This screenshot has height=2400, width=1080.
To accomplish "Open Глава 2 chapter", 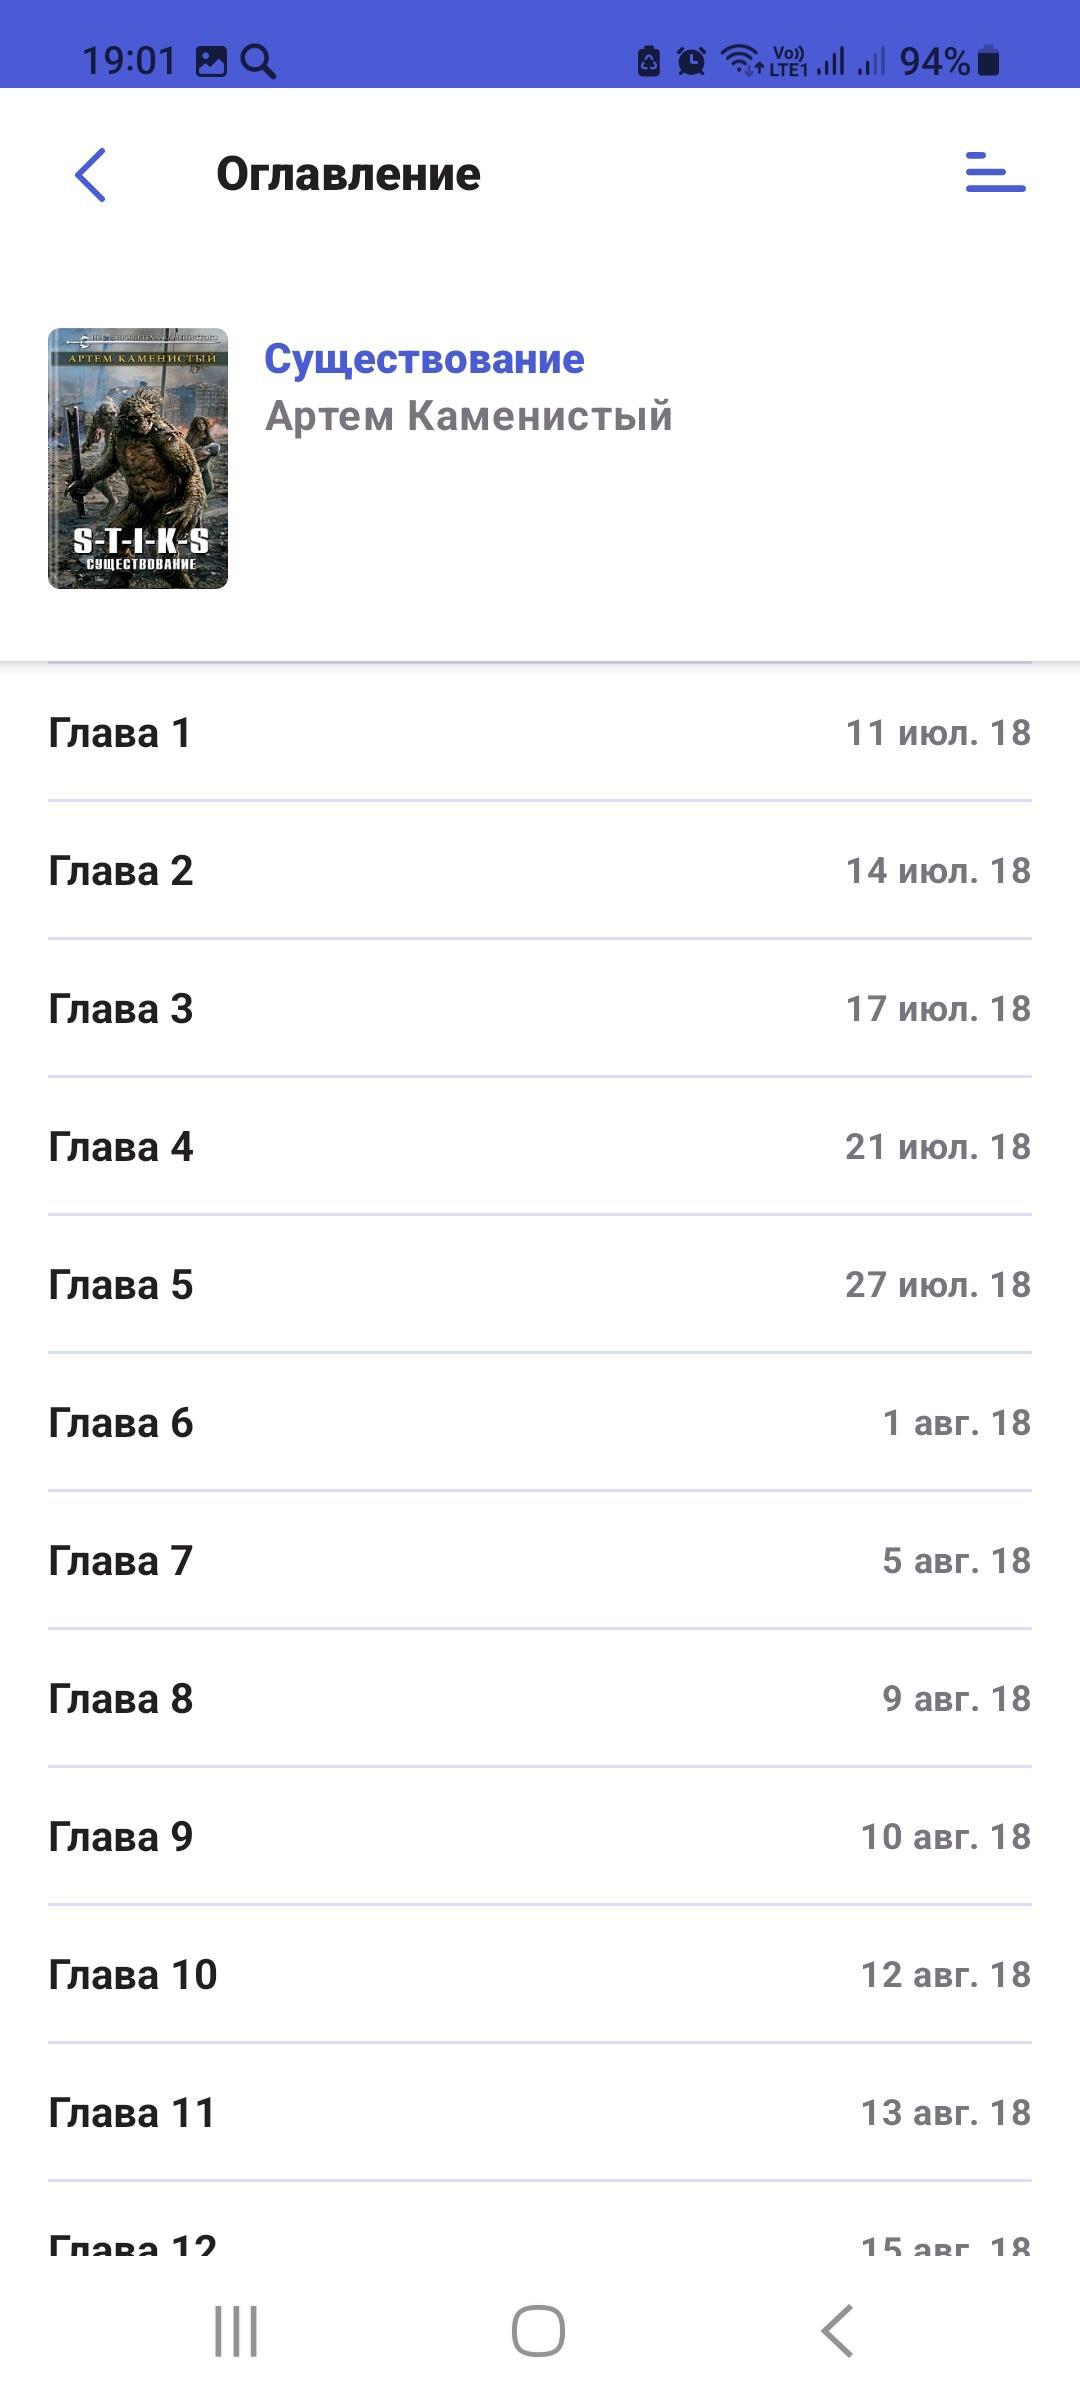I will [540, 871].
